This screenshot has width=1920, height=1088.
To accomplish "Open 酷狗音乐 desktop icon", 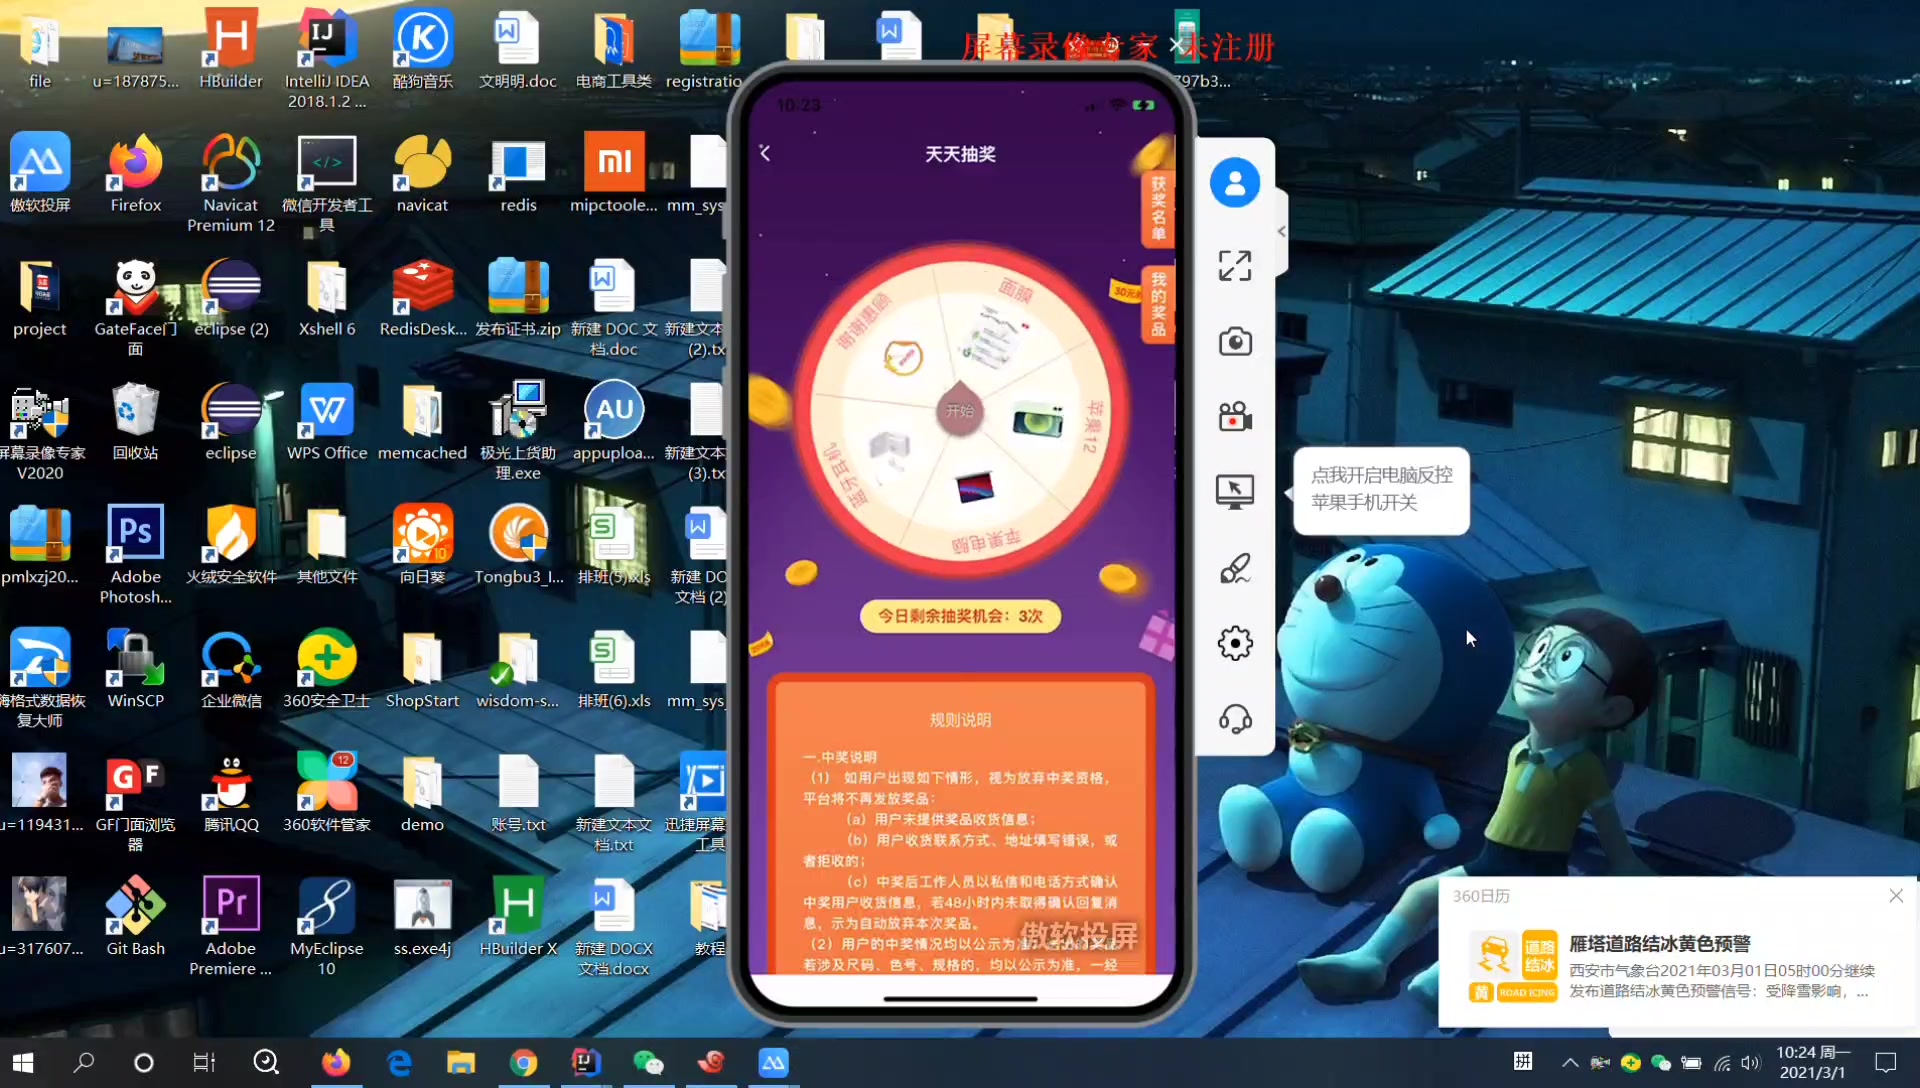I will point(423,50).
